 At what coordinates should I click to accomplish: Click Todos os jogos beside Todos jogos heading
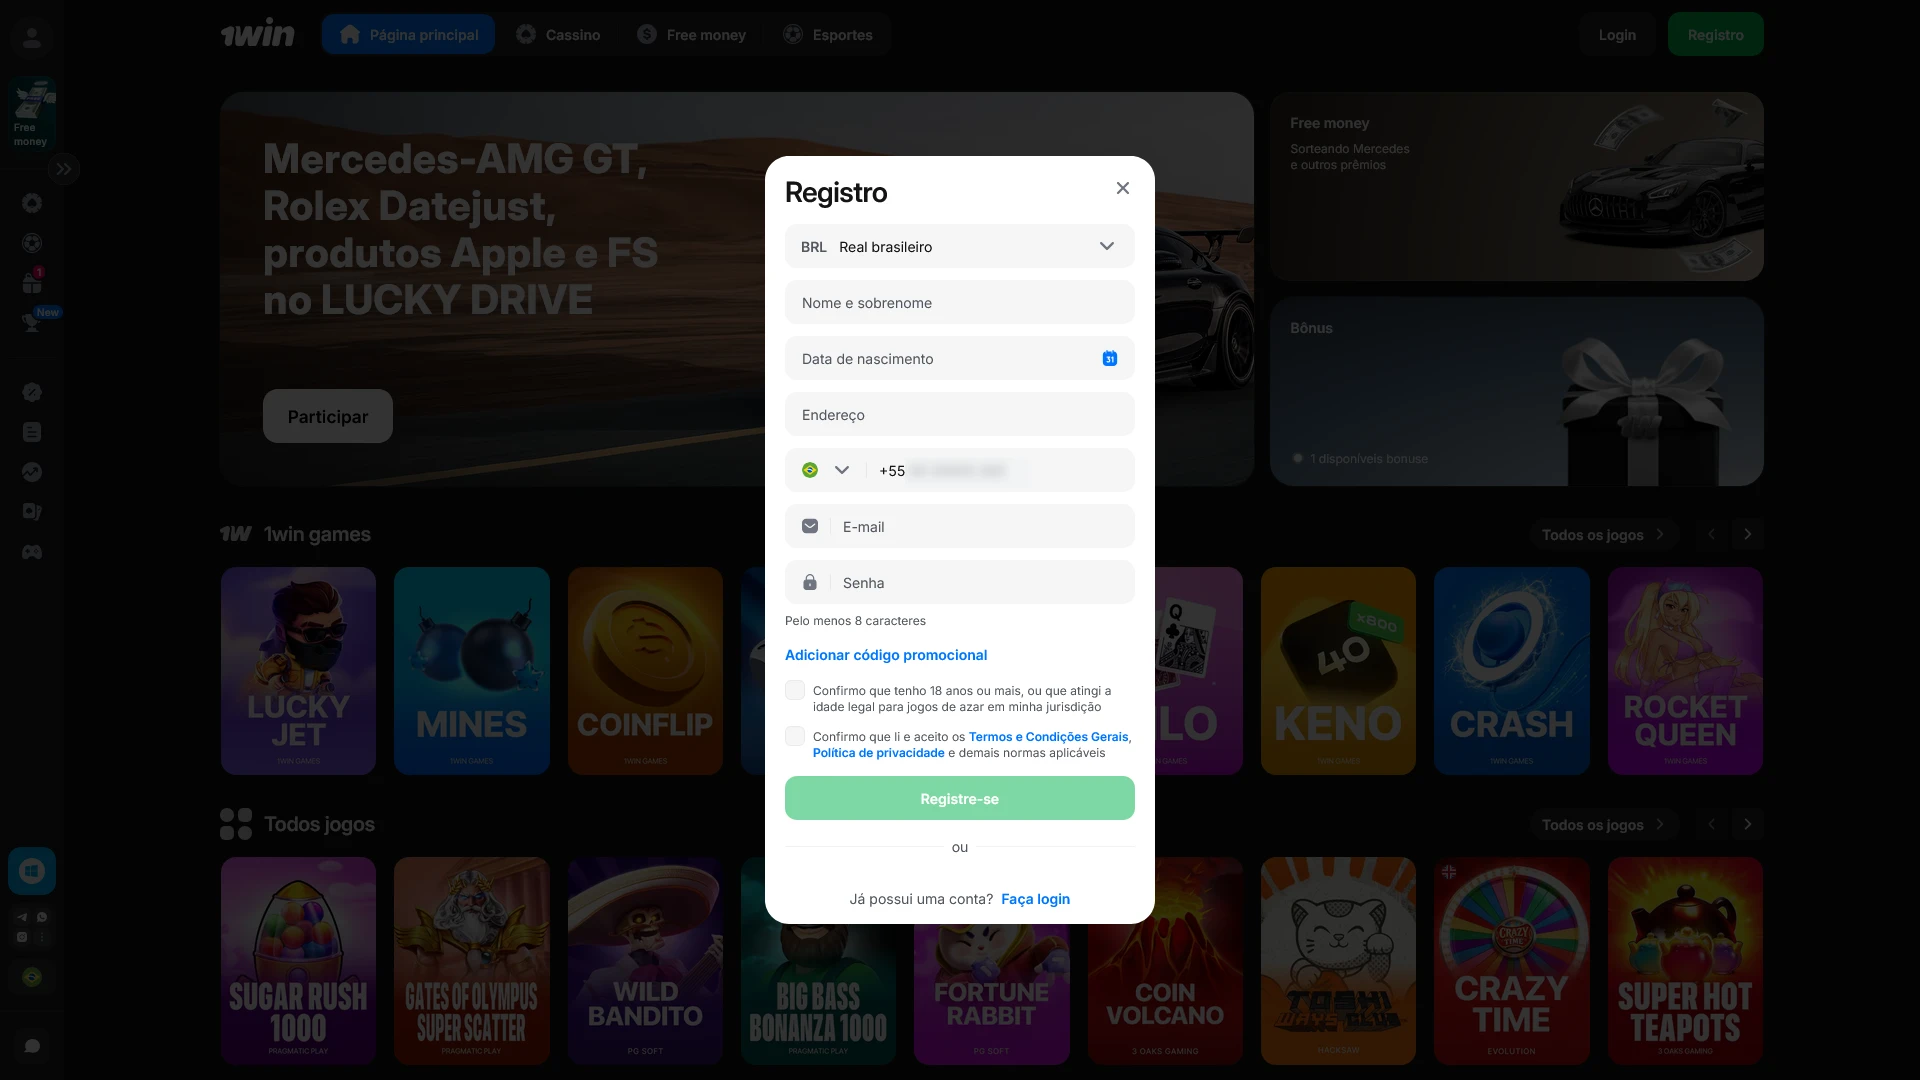pos(1603,825)
